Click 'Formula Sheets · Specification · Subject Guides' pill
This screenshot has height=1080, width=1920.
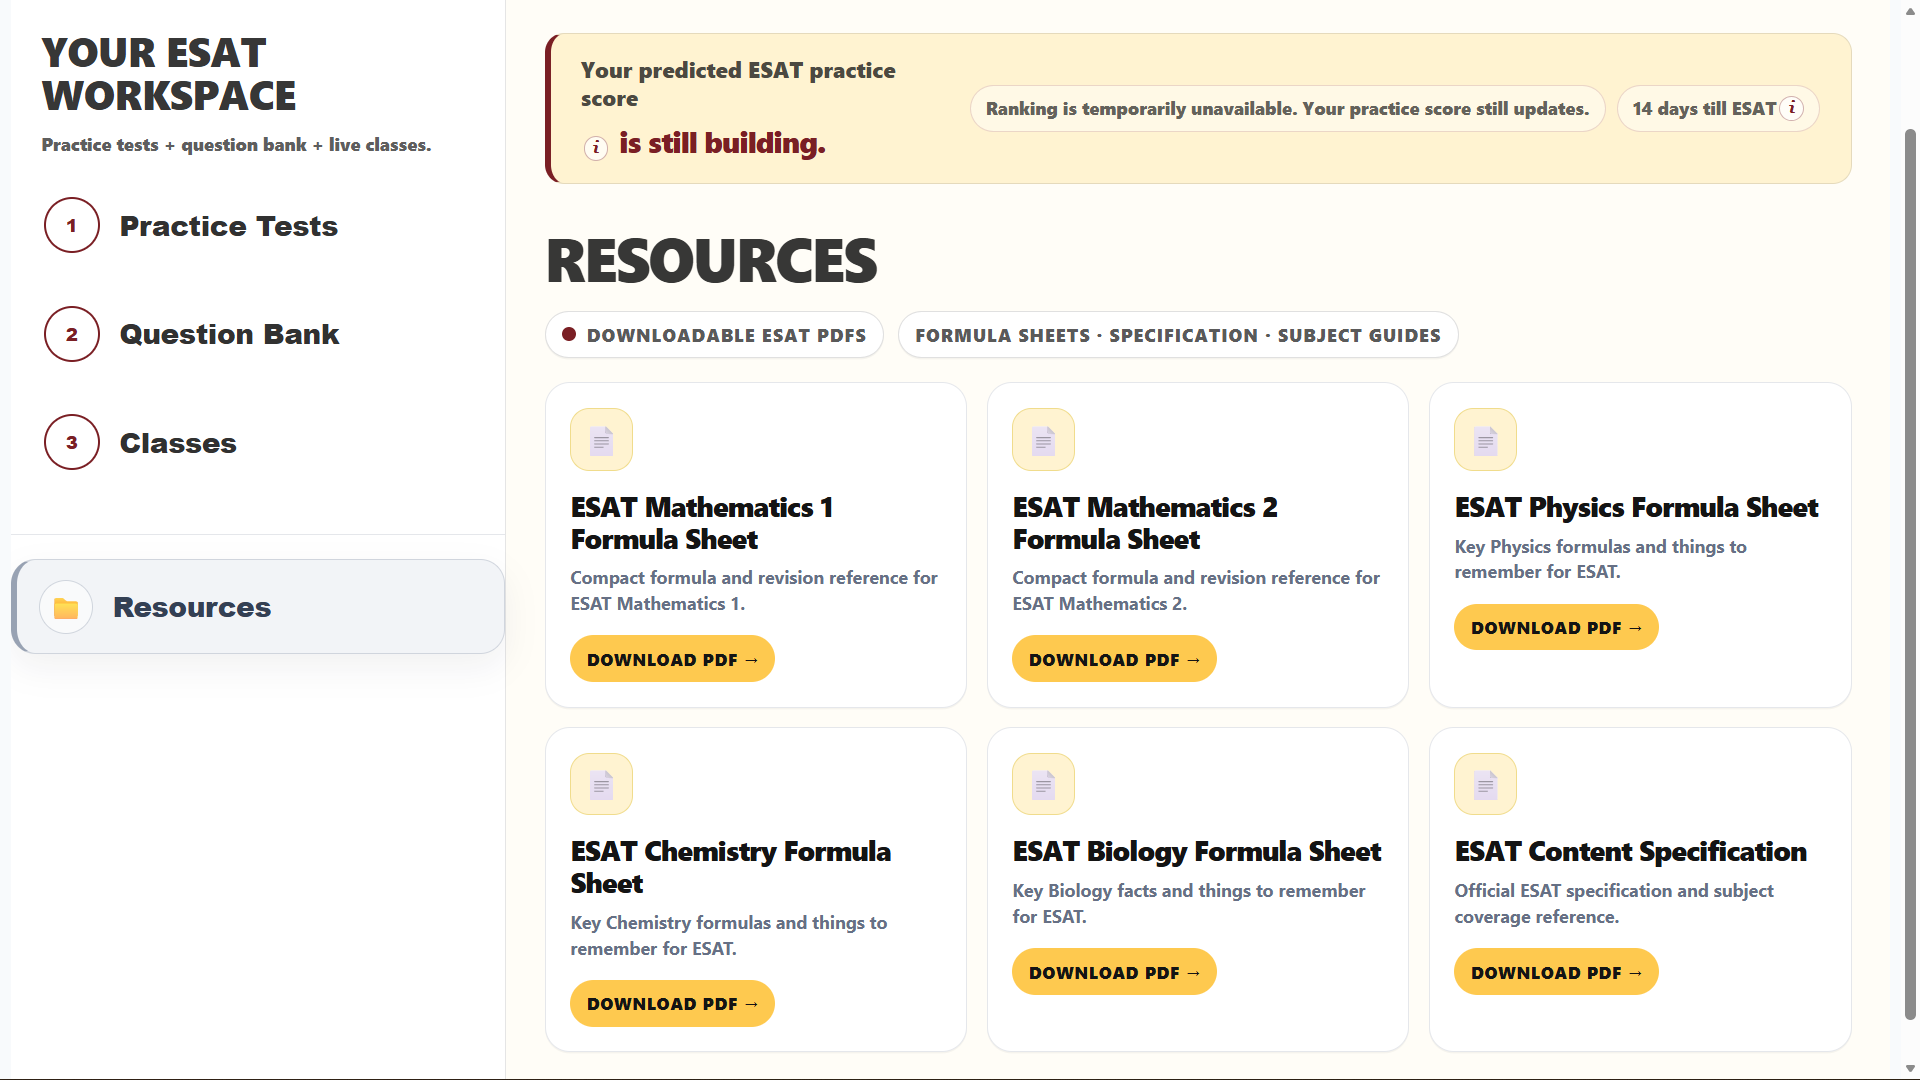coord(1178,335)
